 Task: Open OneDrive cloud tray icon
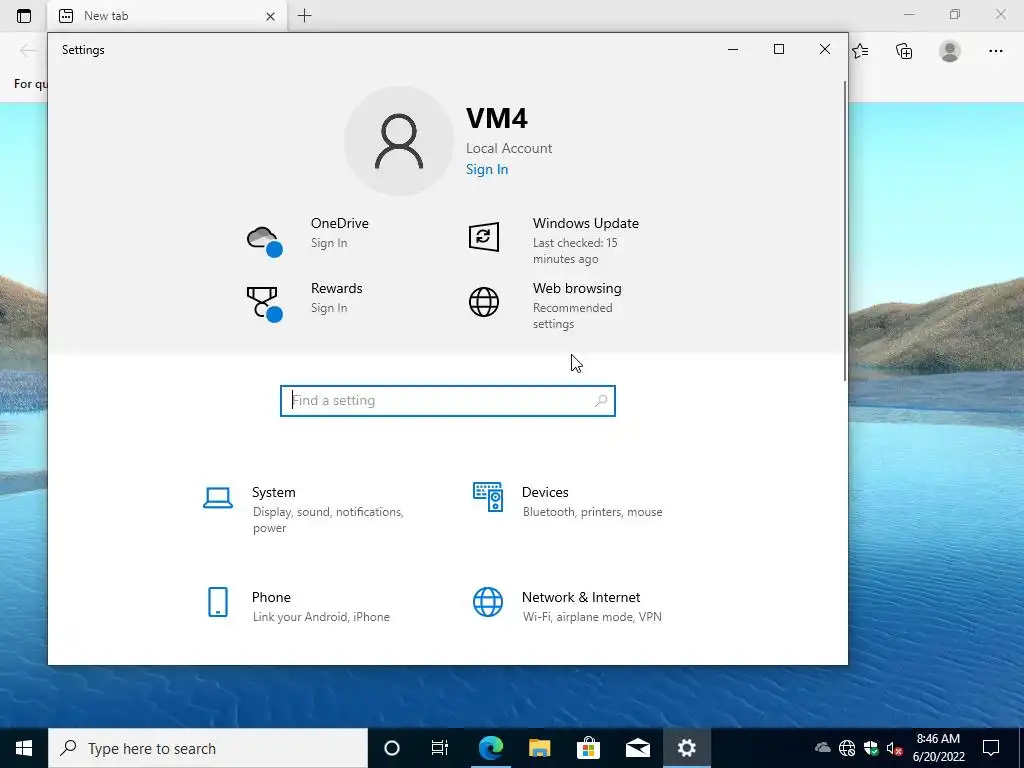coord(823,748)
